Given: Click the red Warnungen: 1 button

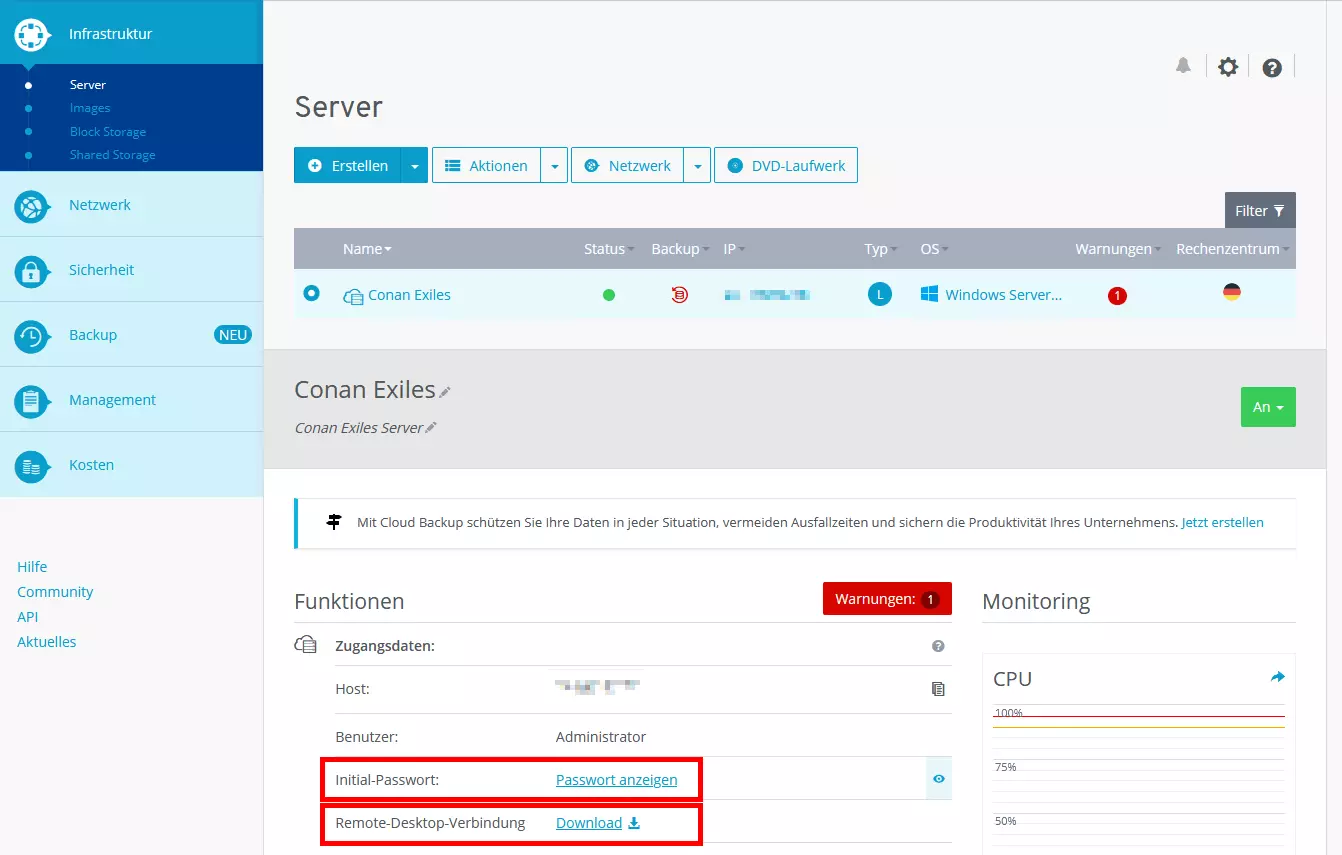Looking at the screenshot, I should pos(887,599).
